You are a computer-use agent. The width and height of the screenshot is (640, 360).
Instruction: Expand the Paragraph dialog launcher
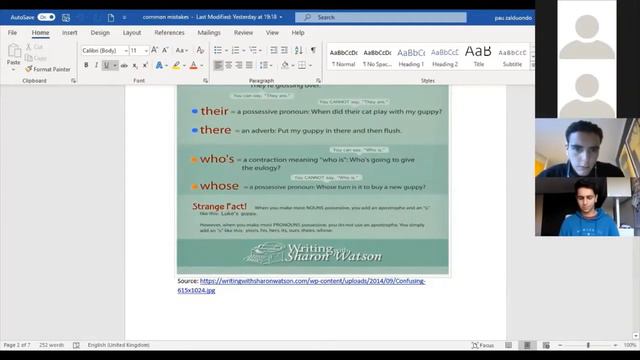pyautogui.click(x=318, y=81)
